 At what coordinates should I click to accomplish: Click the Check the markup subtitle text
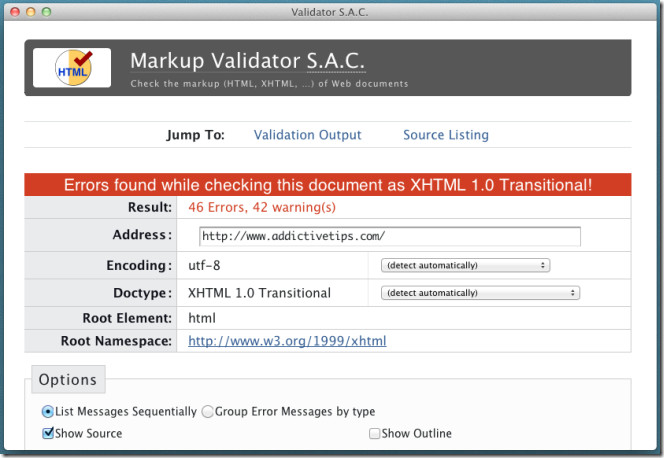(x=269, y=84)
